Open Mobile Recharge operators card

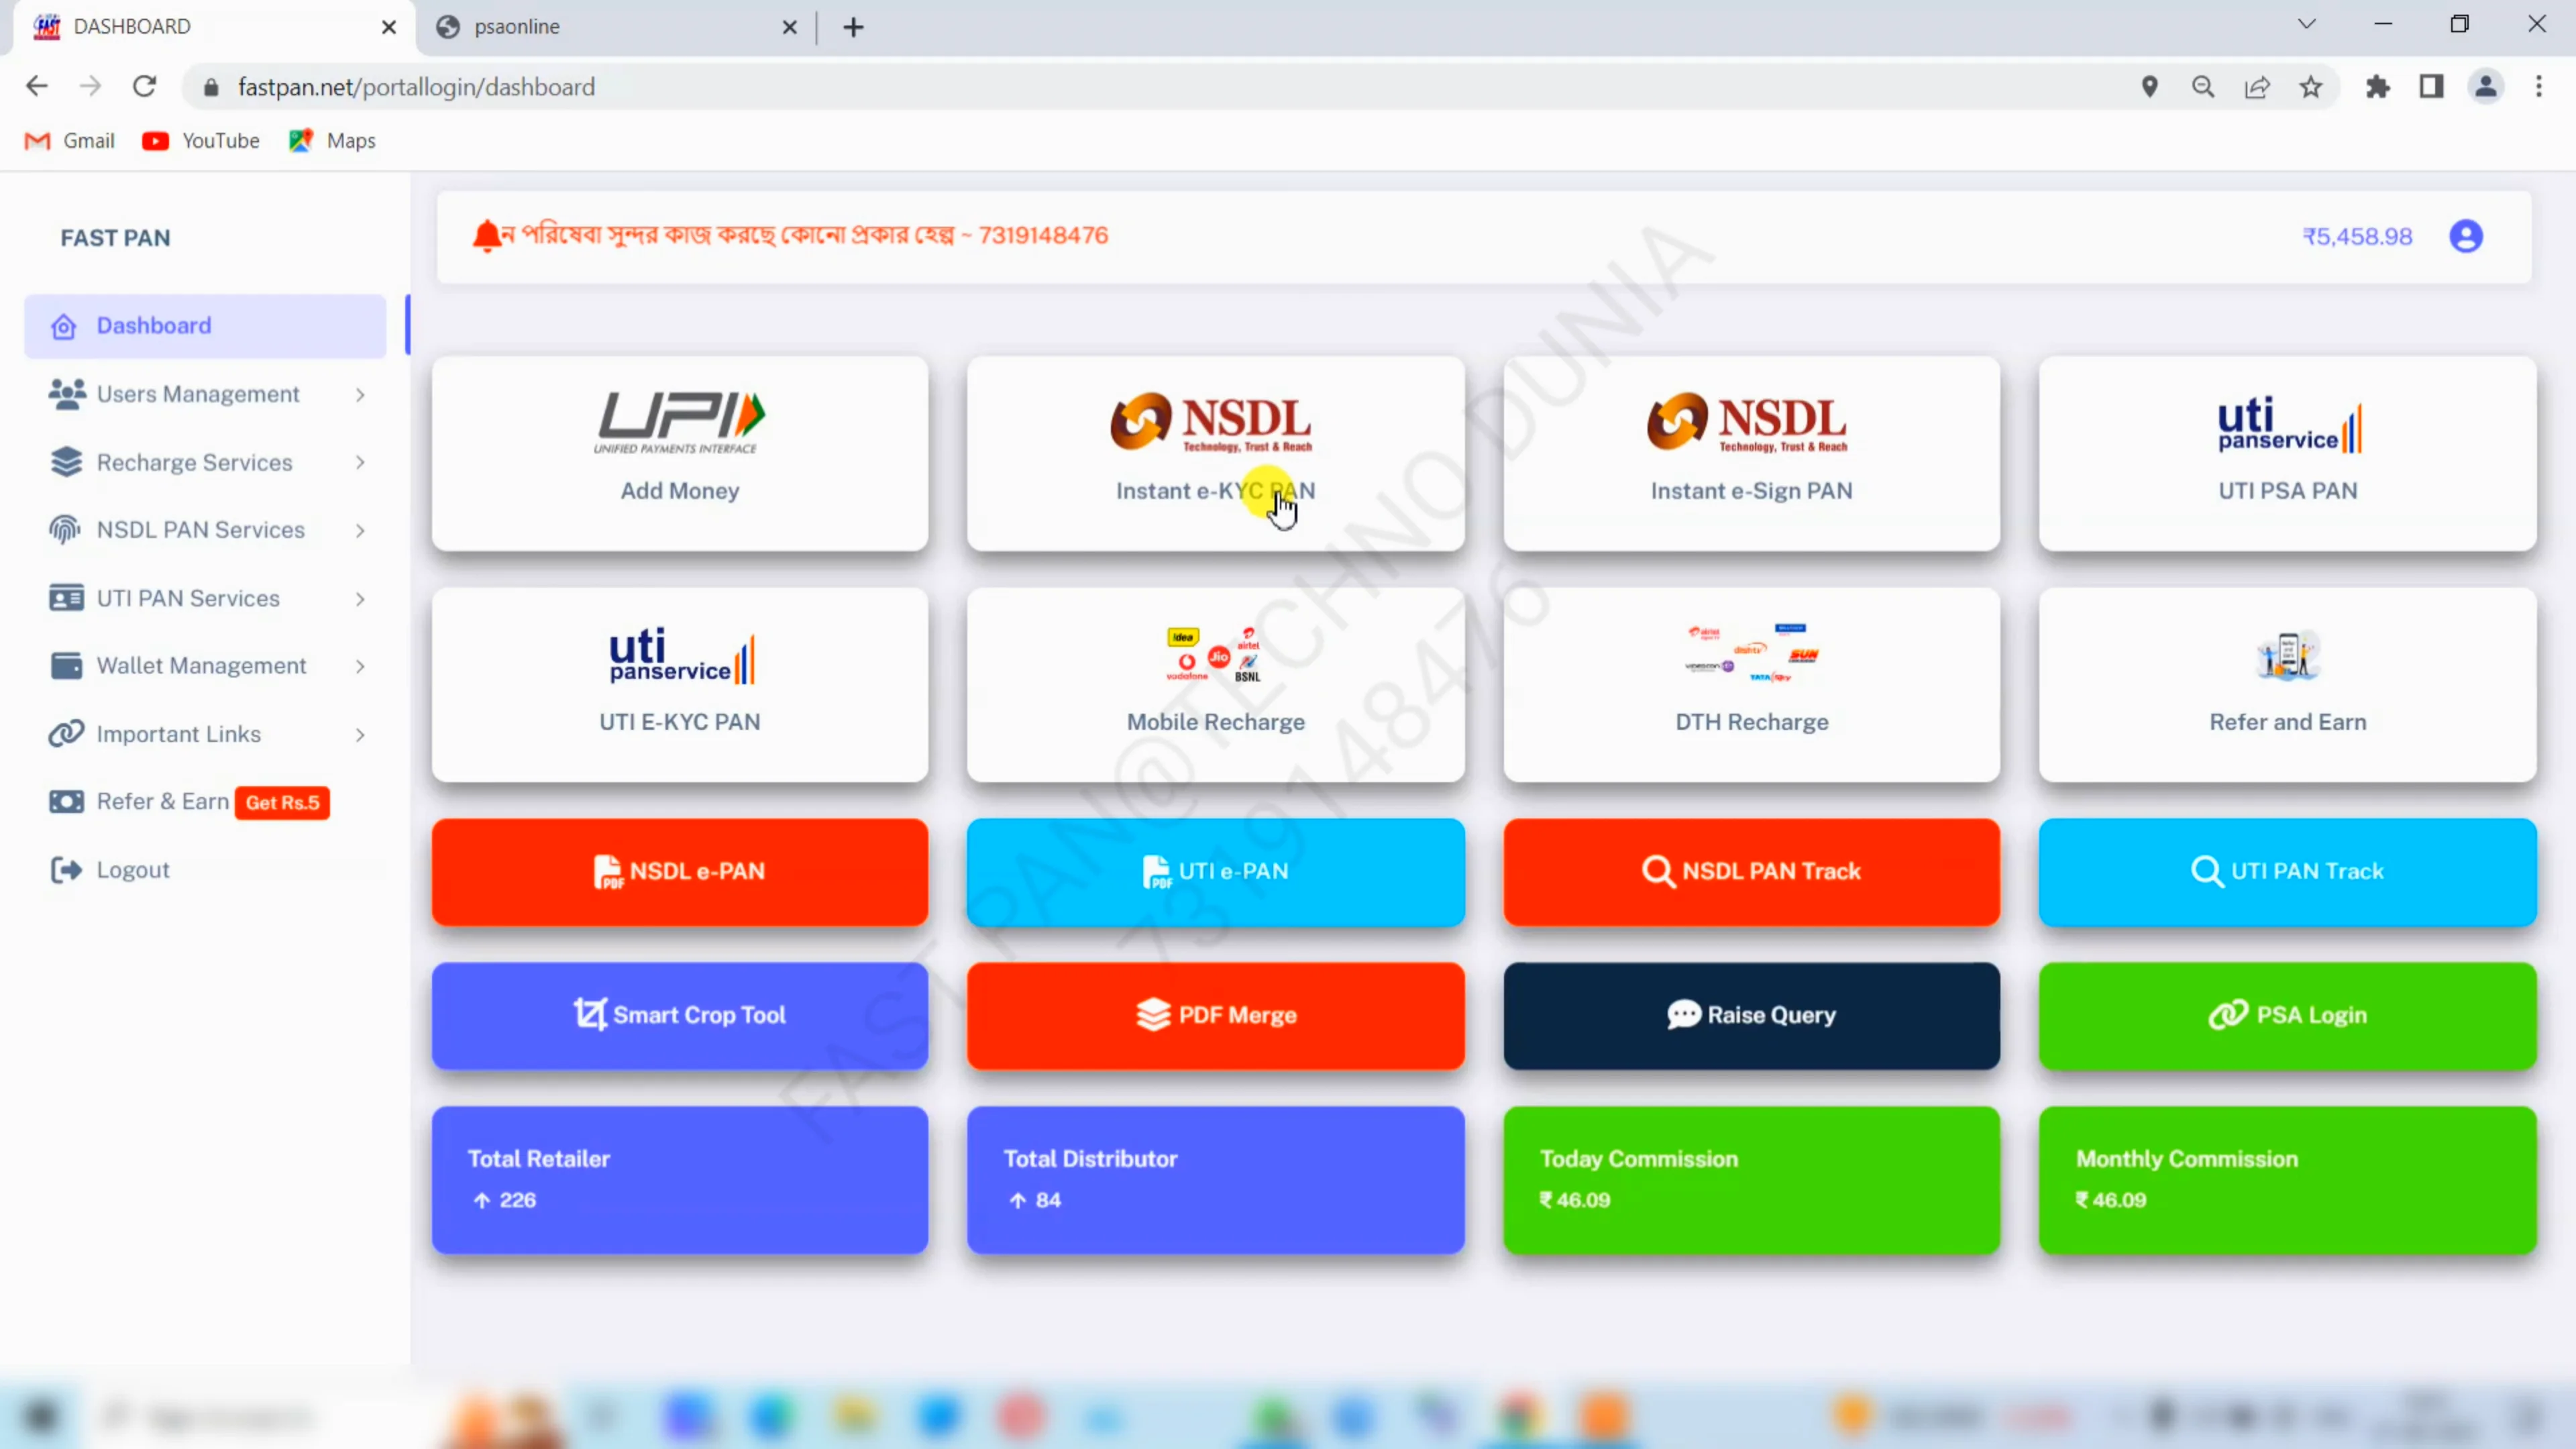pos(1215,684)
